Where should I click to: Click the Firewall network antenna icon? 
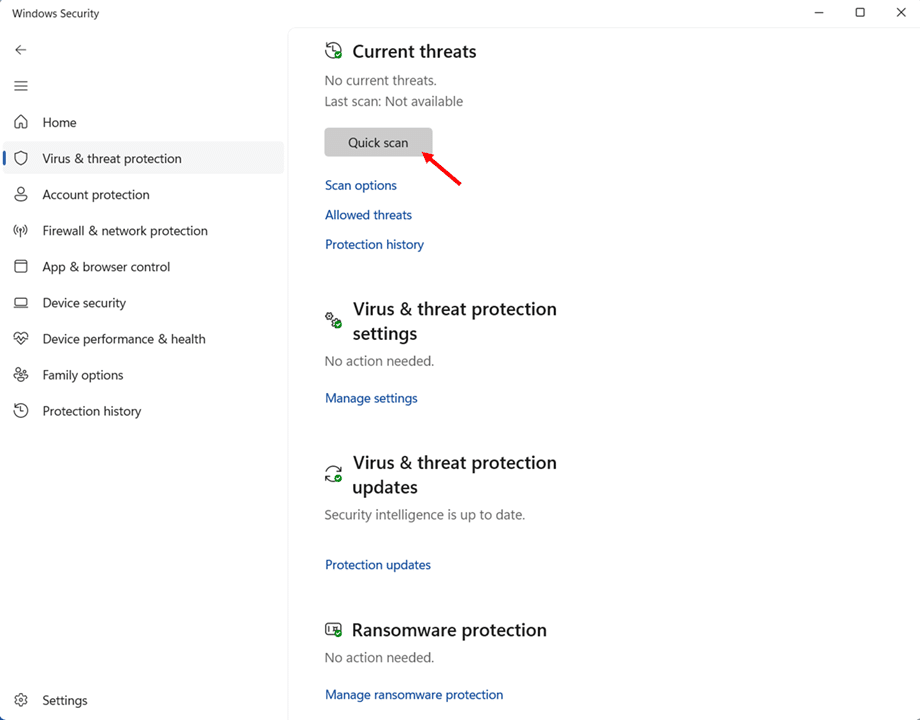pos(21,231)
